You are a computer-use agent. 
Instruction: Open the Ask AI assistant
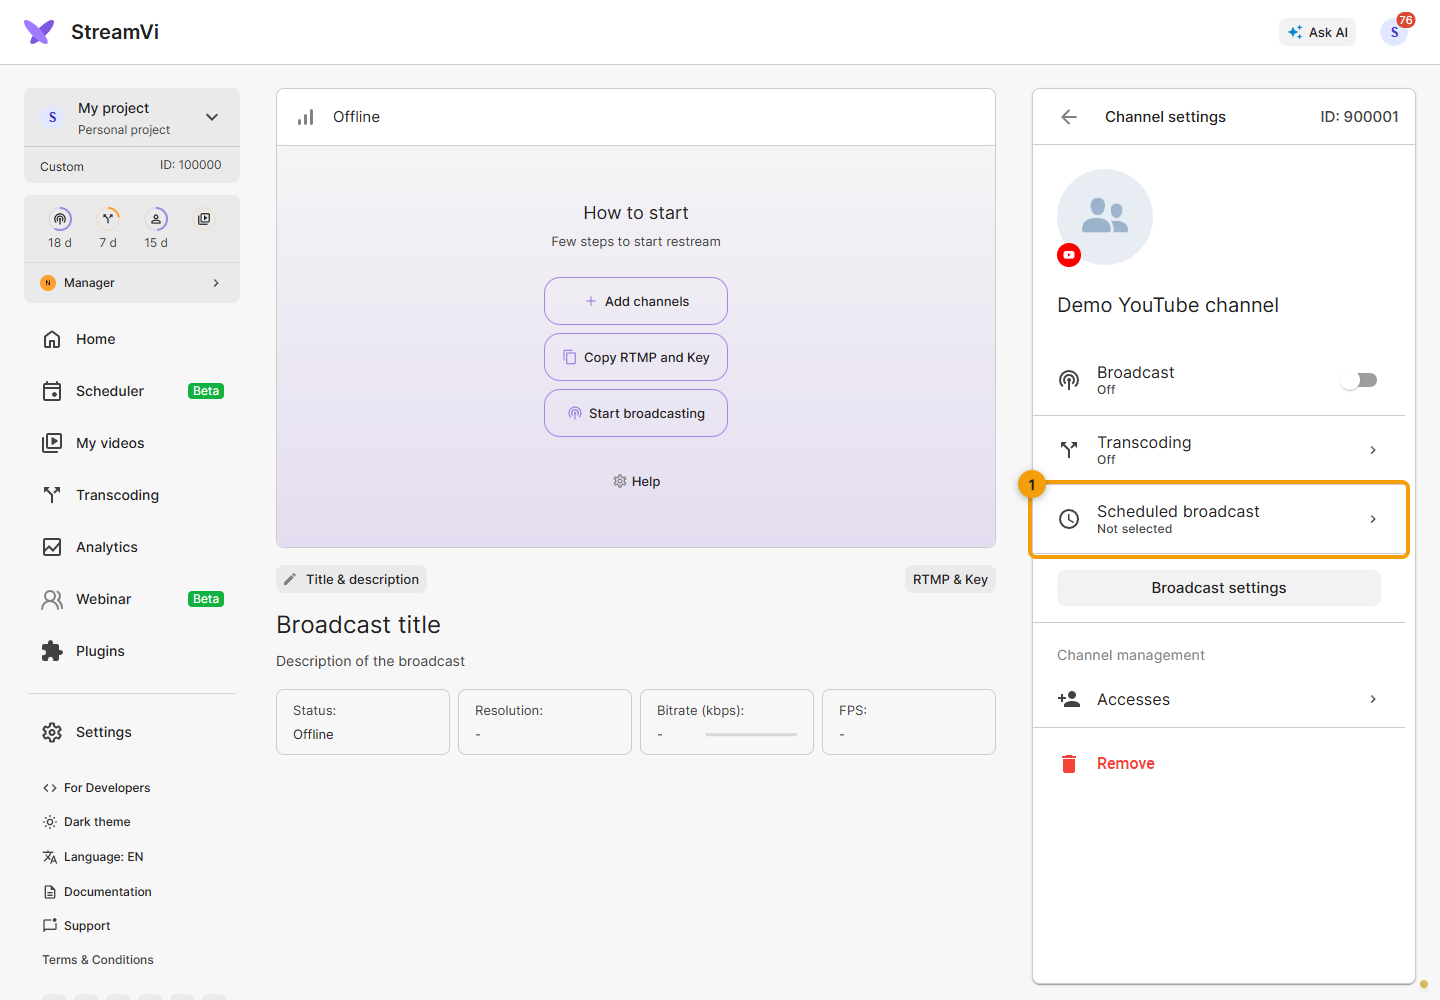tap(1317, 32)
